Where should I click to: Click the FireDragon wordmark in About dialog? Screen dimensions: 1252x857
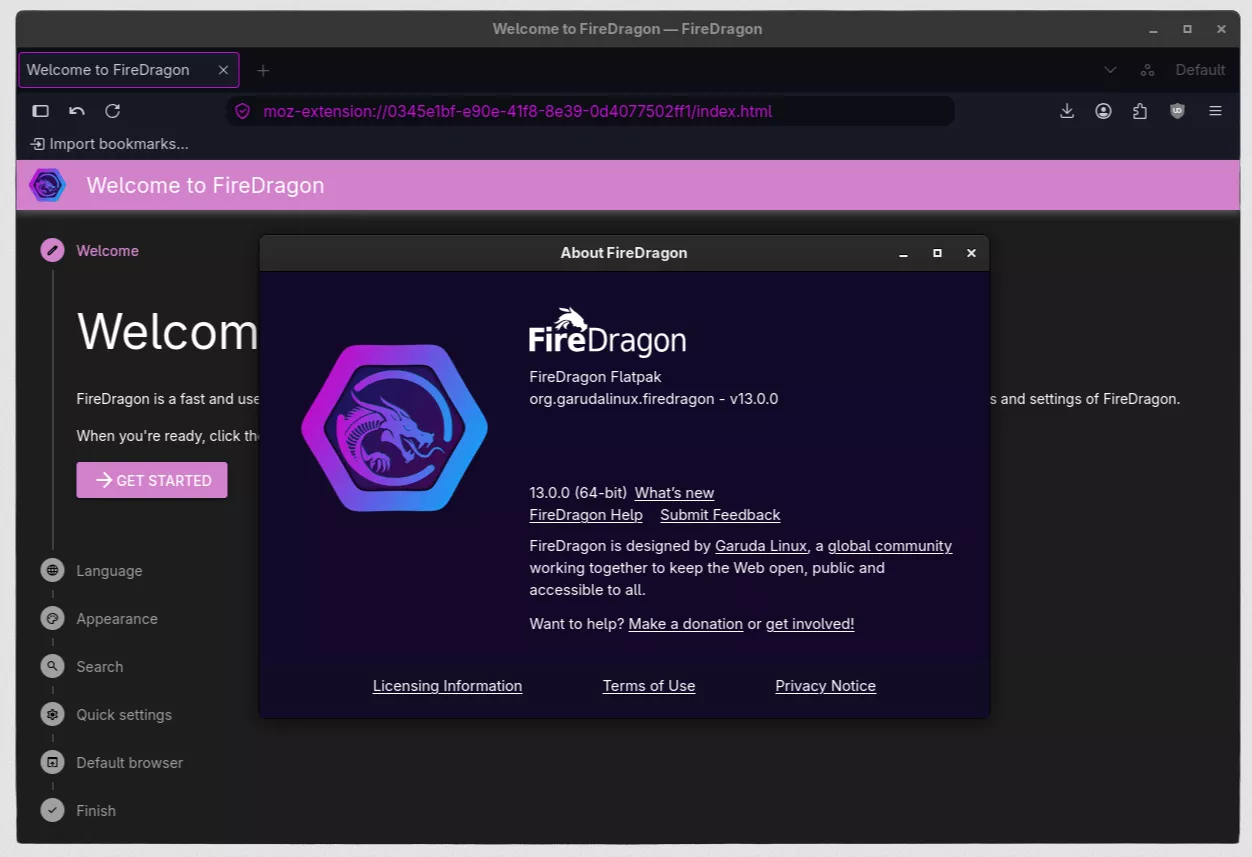(x=607, y=332)
